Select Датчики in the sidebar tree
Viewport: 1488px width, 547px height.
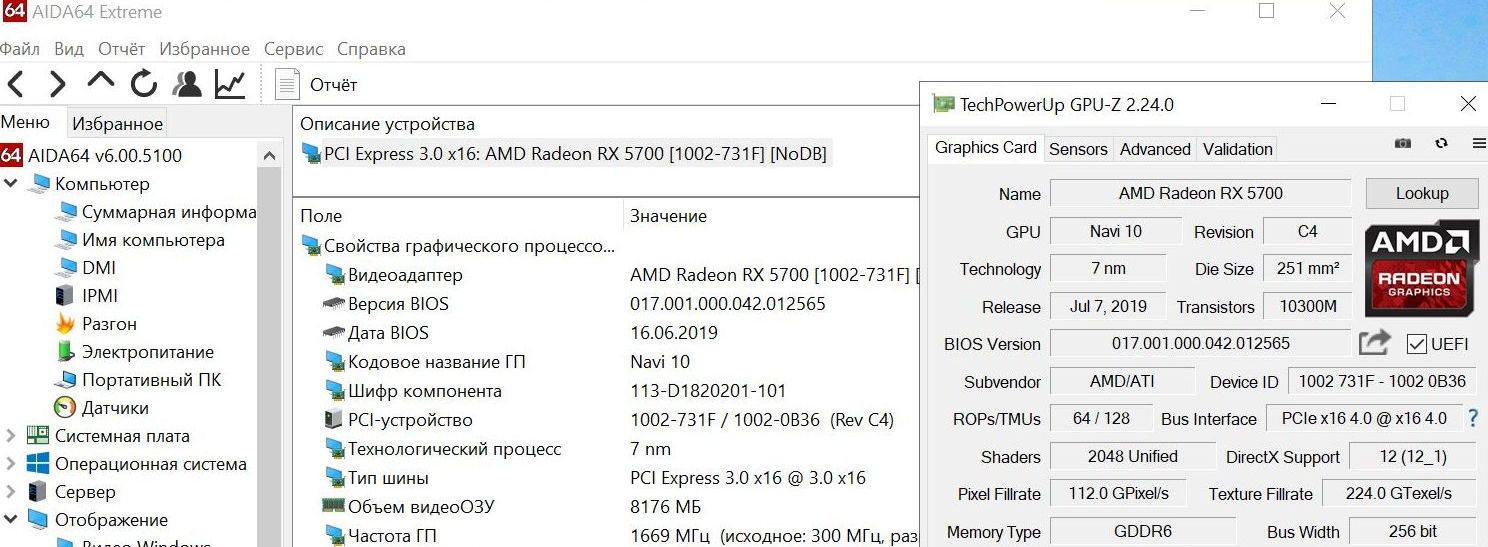[115, 408]
